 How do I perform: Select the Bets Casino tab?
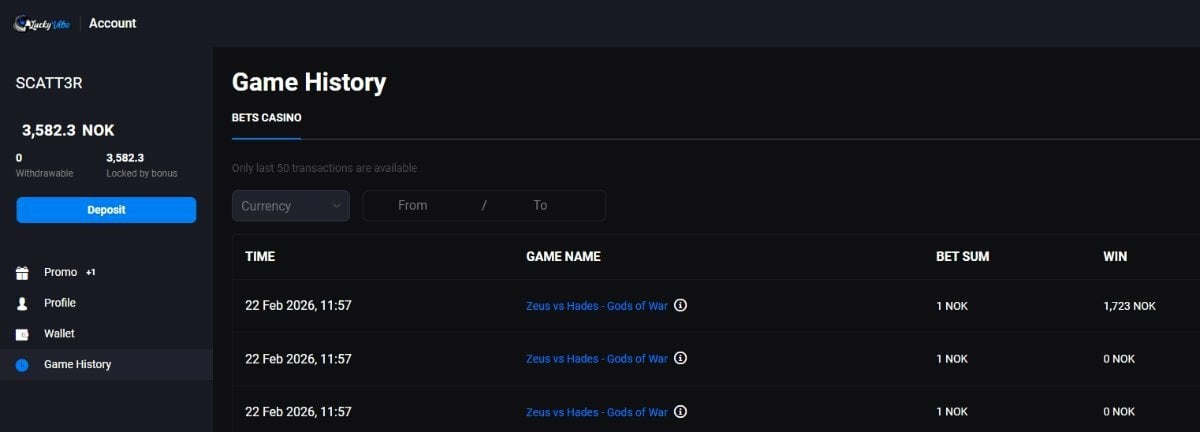(266, 118)
